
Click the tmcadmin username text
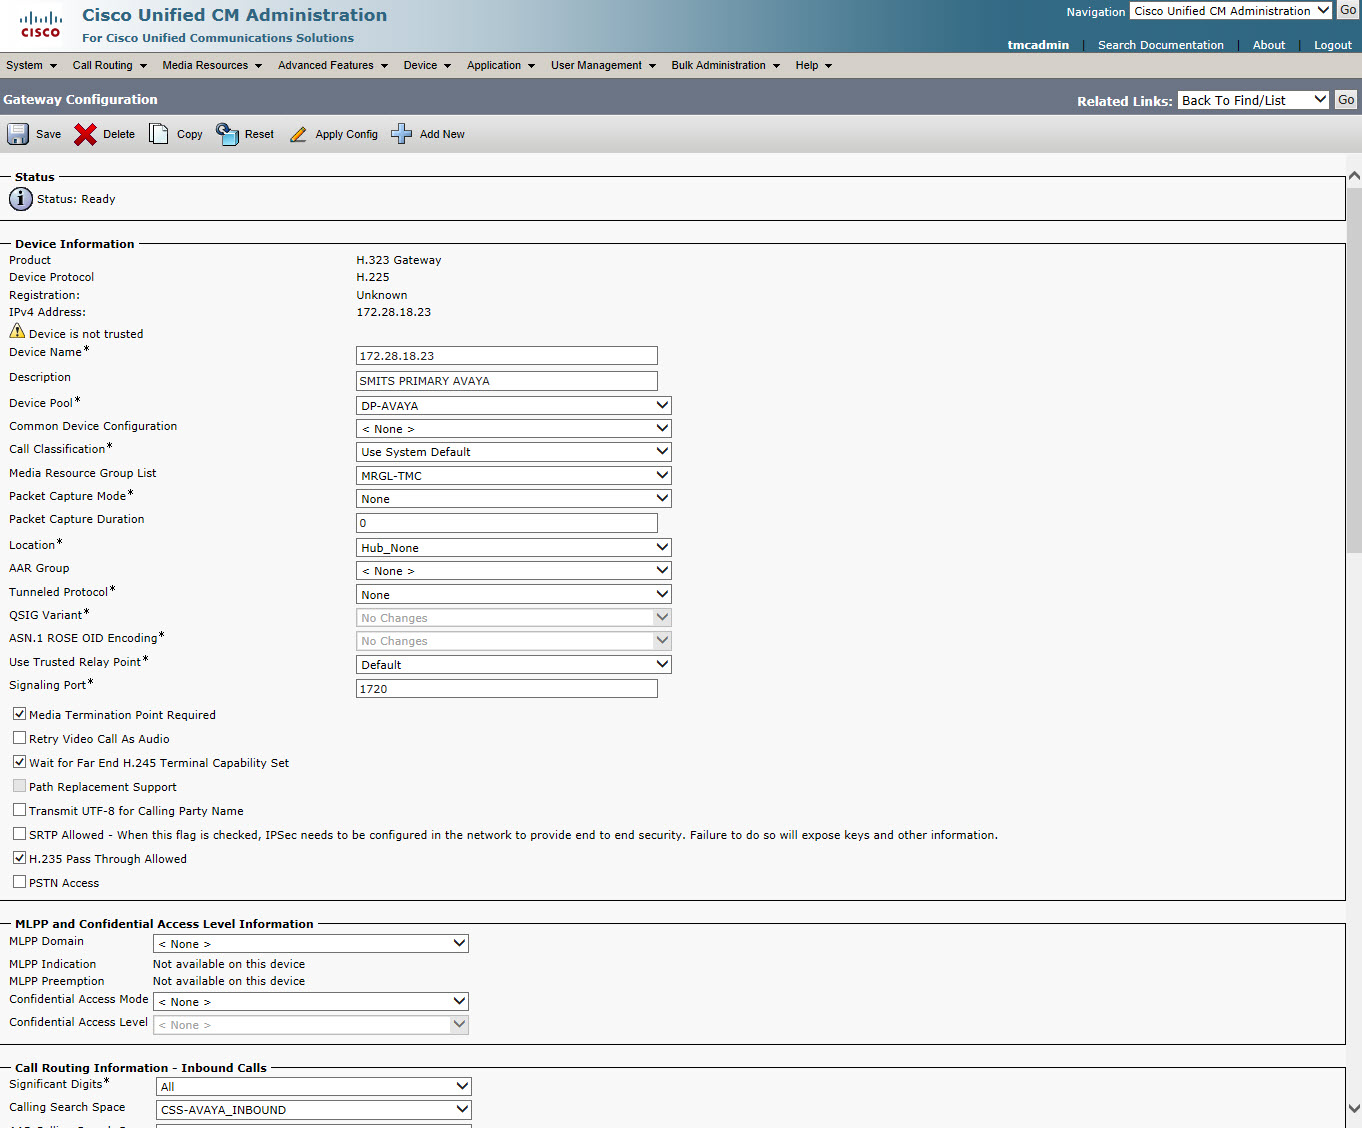tap(1038, 45)
